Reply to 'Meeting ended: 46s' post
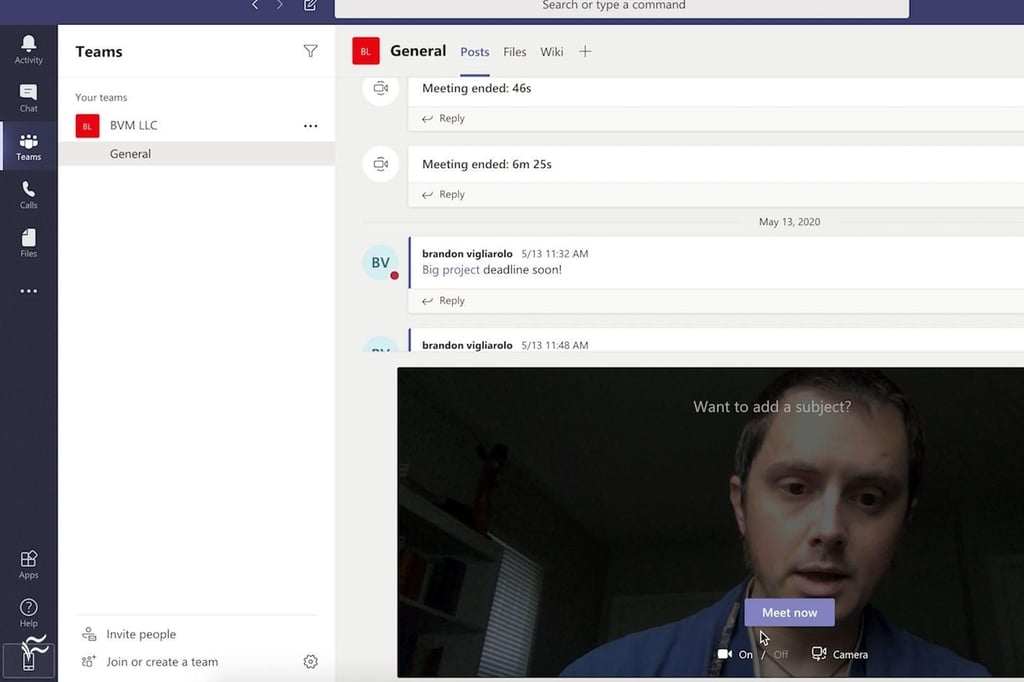This screenshot has width=1024, height=682. (x=444, y=118)
